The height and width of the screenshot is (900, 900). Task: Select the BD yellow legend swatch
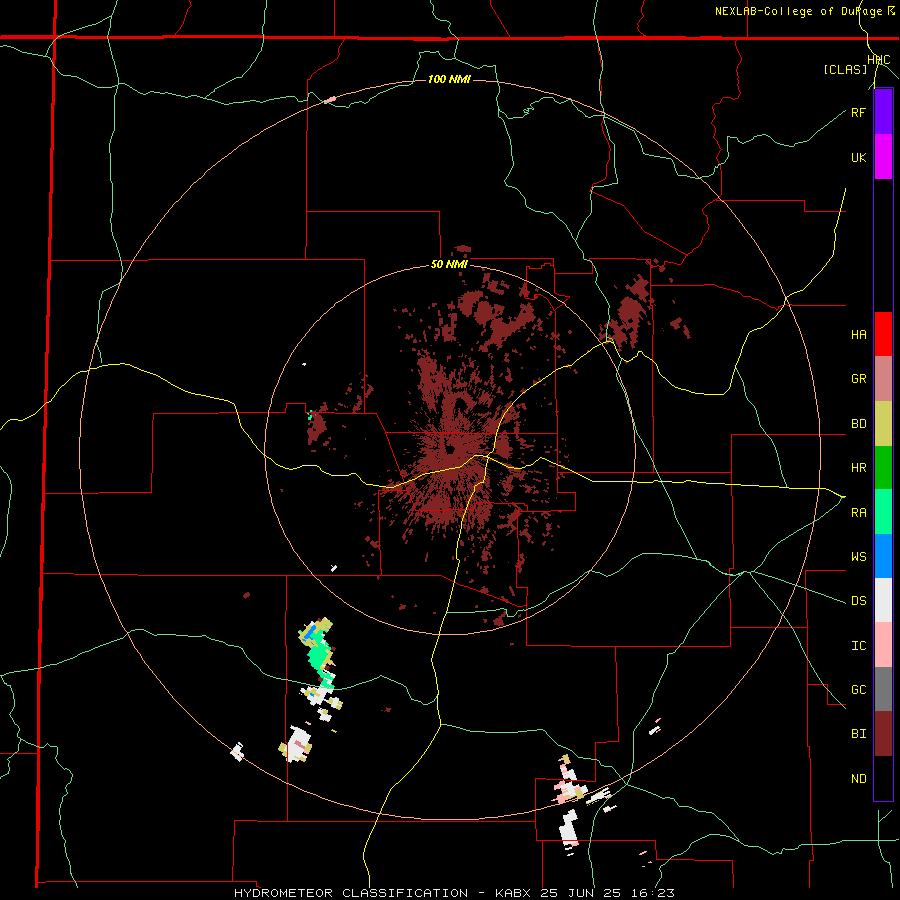click(883, 423)
